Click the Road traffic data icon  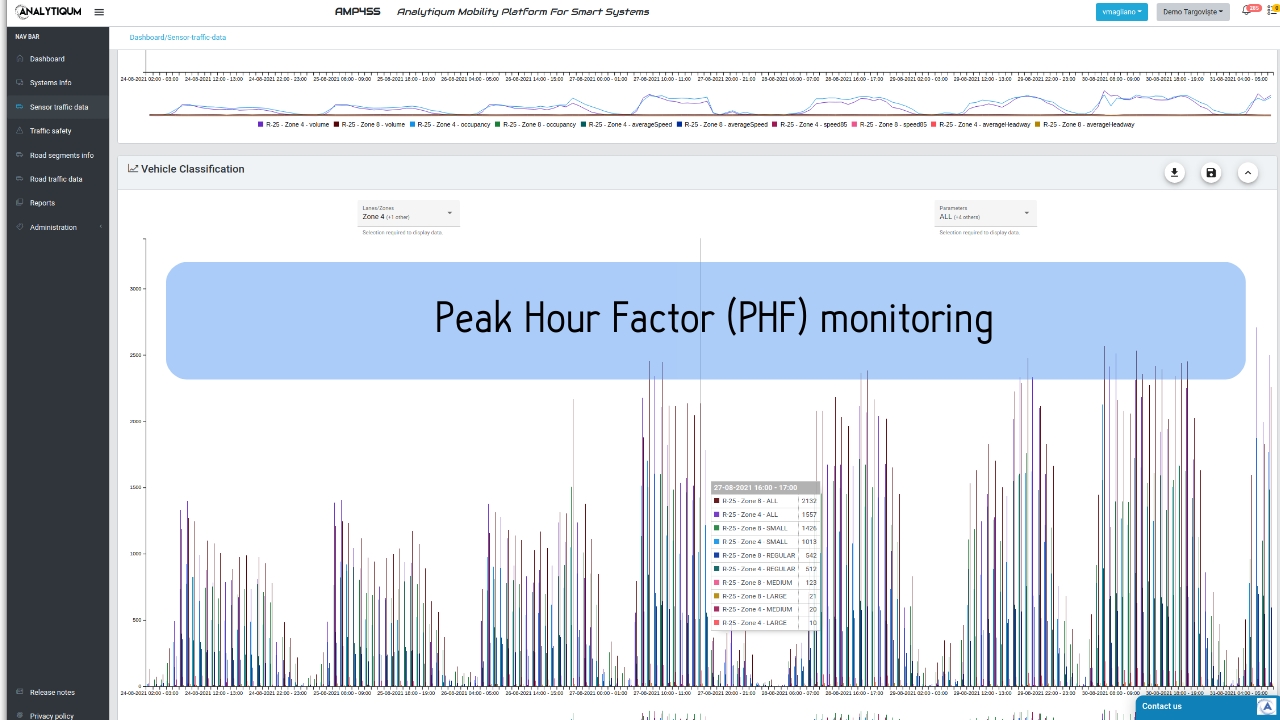(20, 179)
